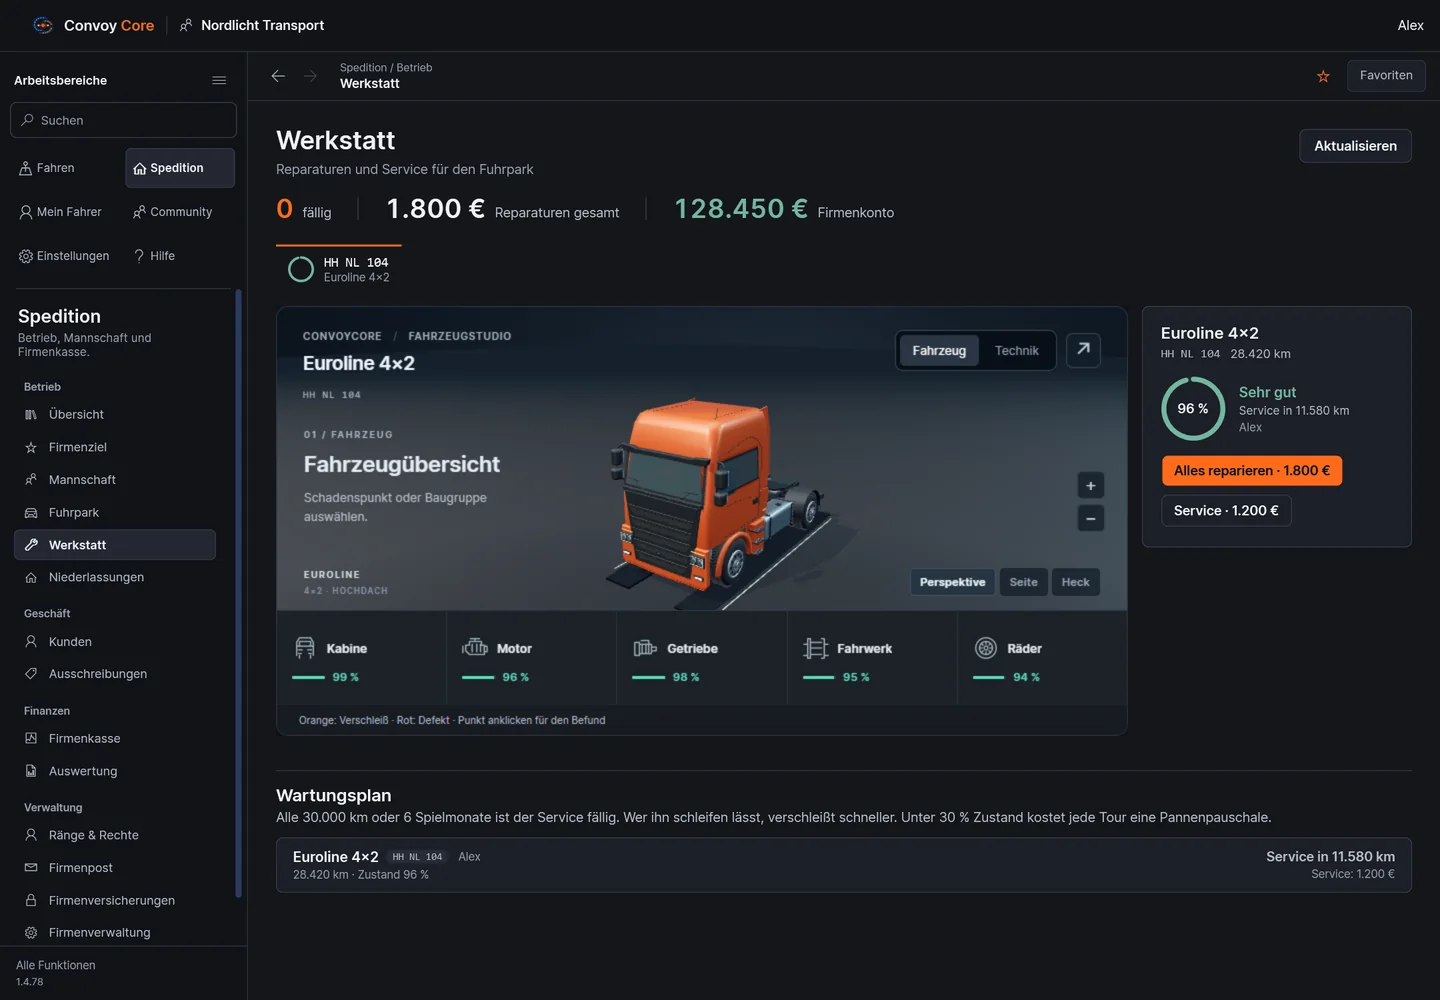
Task: Open Mannschaft in the sidebar
Action: click(x=115, y=480)
